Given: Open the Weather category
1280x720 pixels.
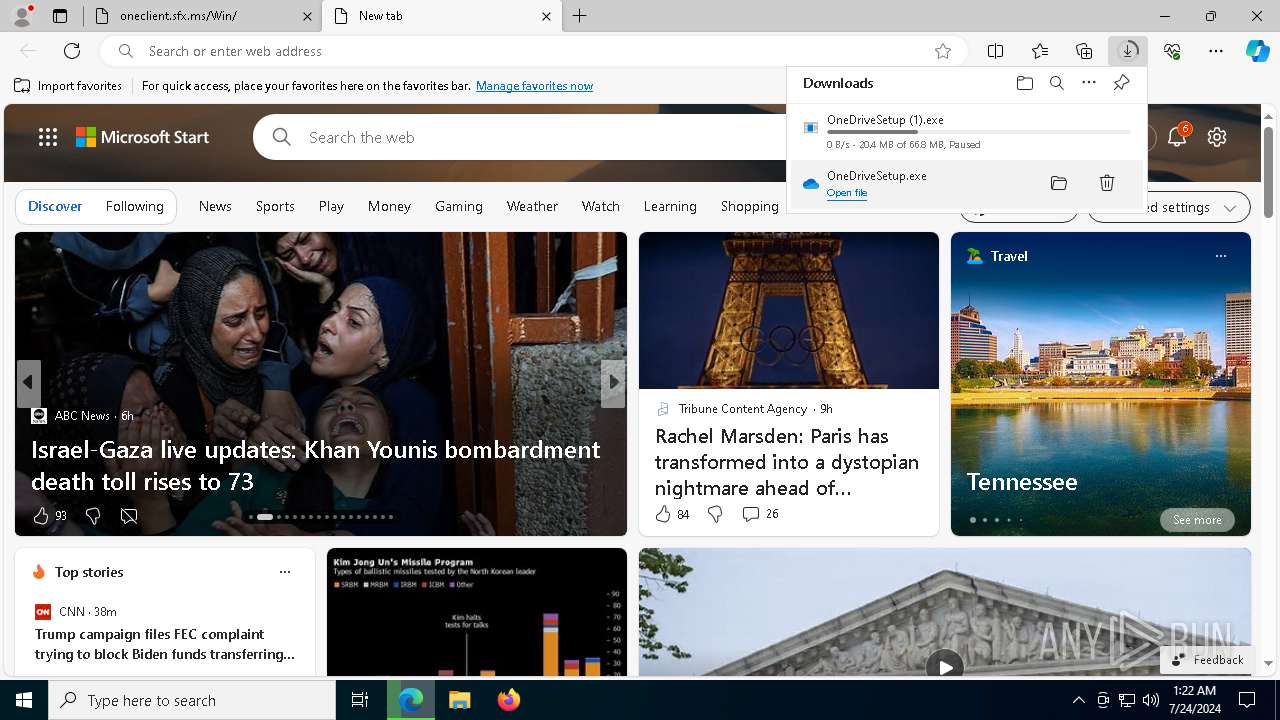Looking at the screenshot, I should click(532, 206).
